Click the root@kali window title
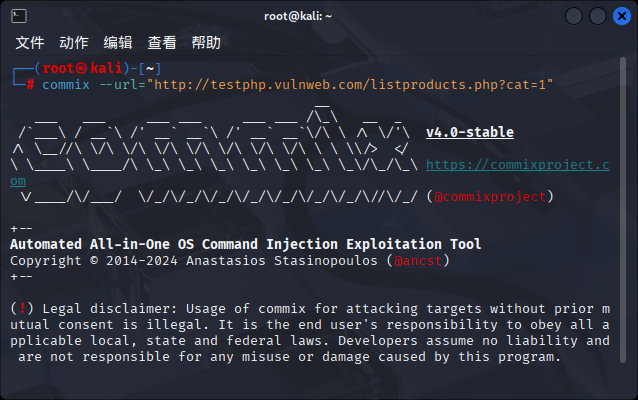 pyautogui.click(x=298, y=16)
